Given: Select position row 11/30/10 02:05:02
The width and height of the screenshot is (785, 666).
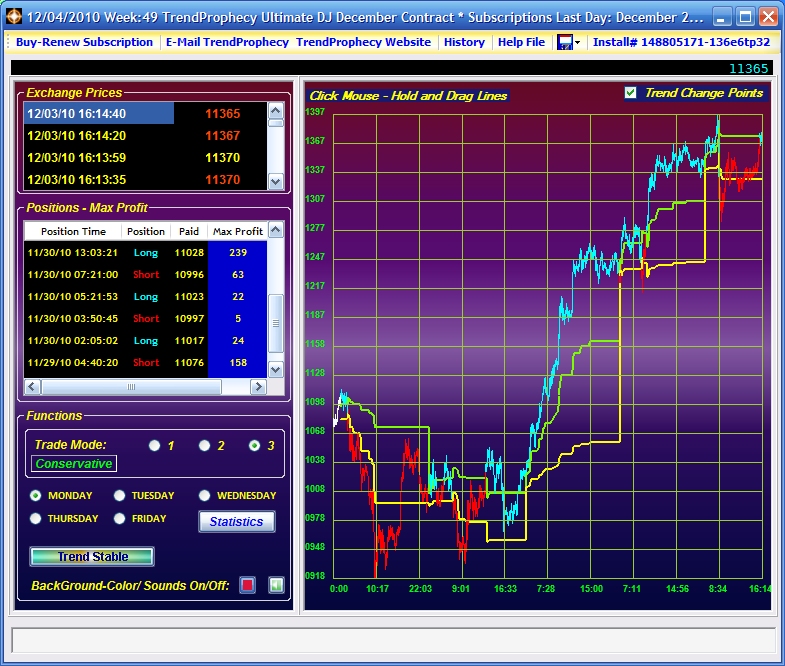Looking at the screenshot, I should tap(145, 341).
